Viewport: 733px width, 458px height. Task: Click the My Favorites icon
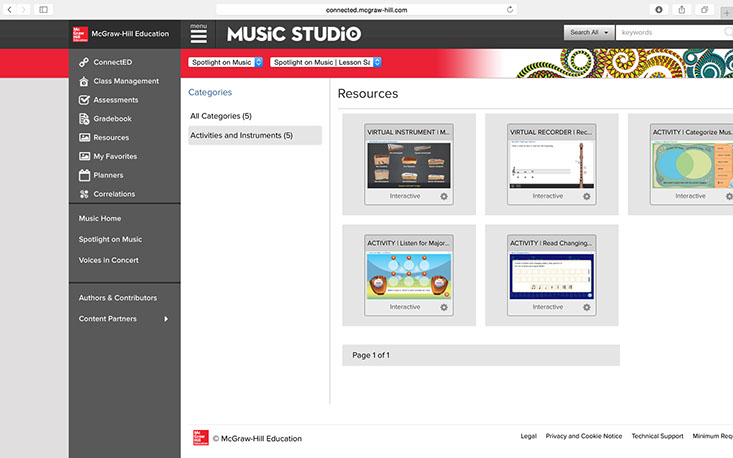84,156
